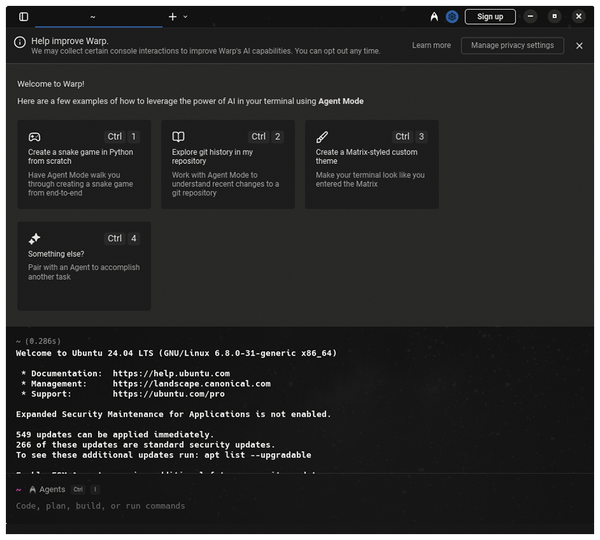Choose Explore git history card
The image size is (600, 540).
point(227,164)
